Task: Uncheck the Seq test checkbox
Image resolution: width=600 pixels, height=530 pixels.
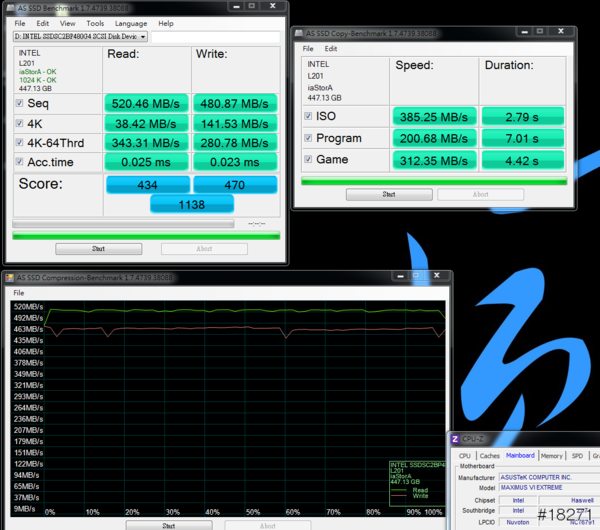Action: click(20, 103)
